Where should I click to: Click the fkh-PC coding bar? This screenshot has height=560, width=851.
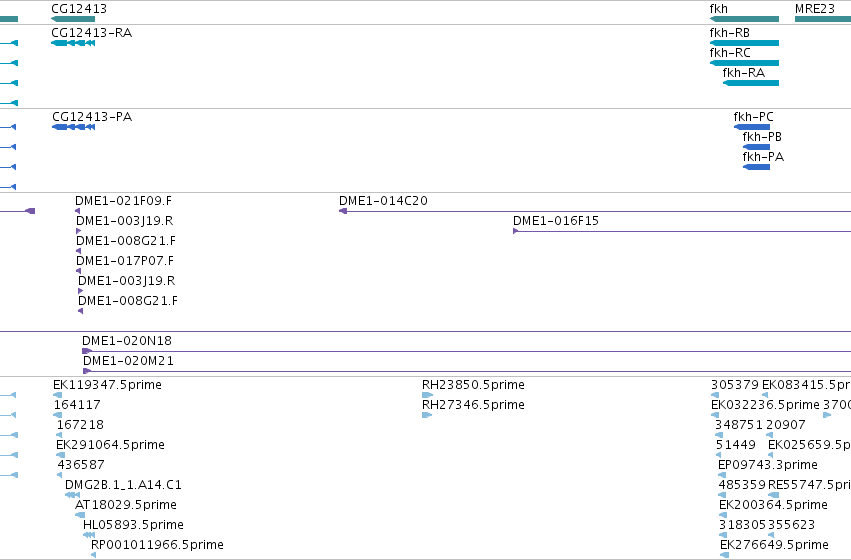pyautogui.click(x=752, y=127)
